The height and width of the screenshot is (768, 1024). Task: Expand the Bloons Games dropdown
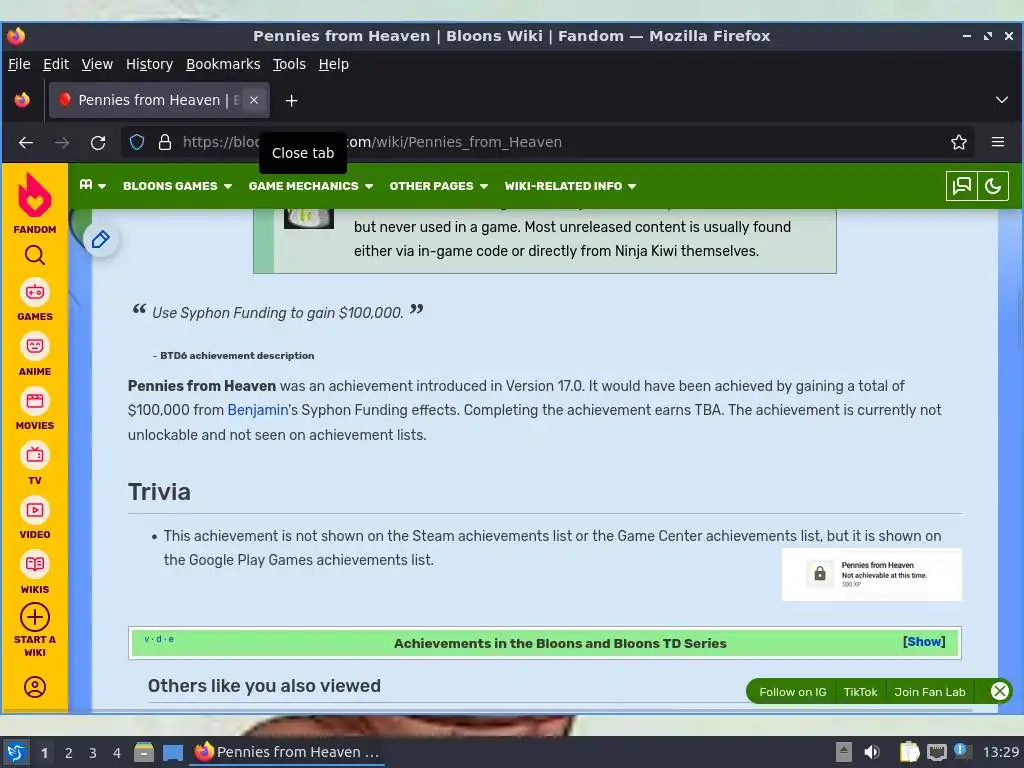click(178, 186)
